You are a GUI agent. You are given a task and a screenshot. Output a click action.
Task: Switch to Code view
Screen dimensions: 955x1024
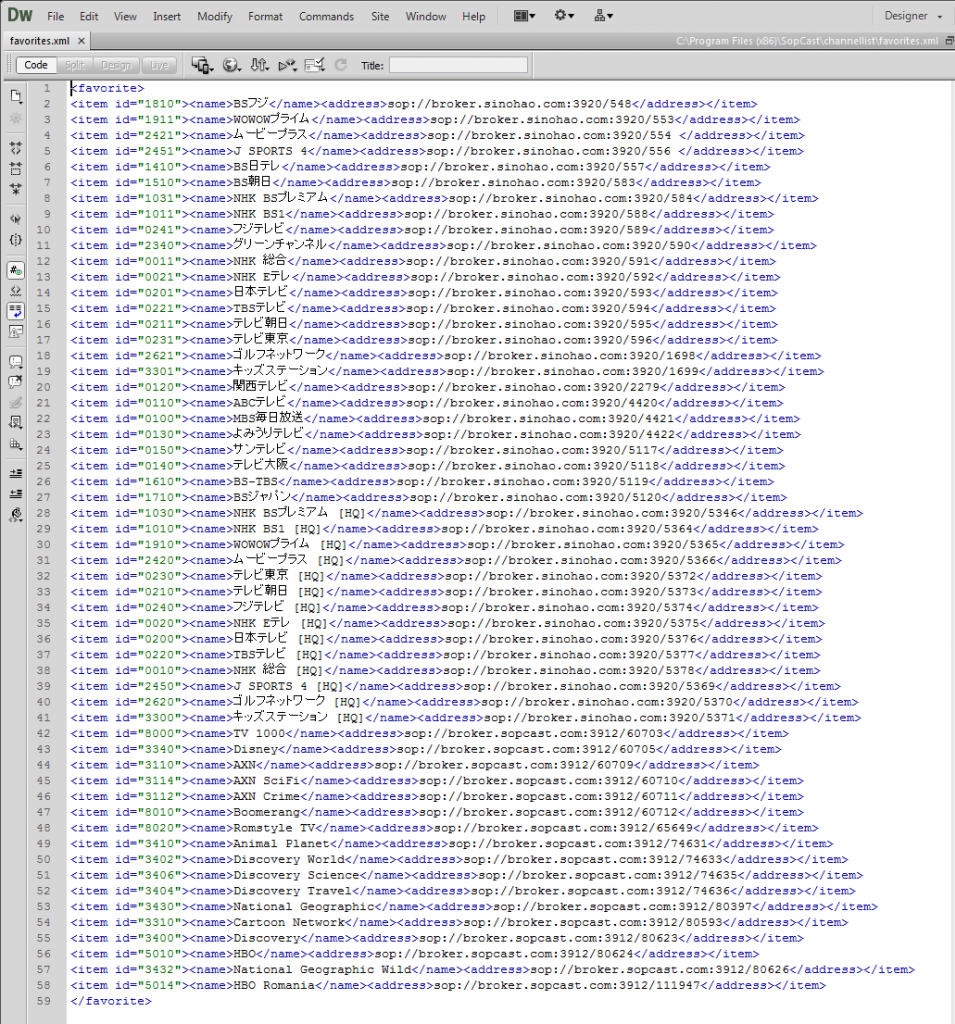pos(36,65)
